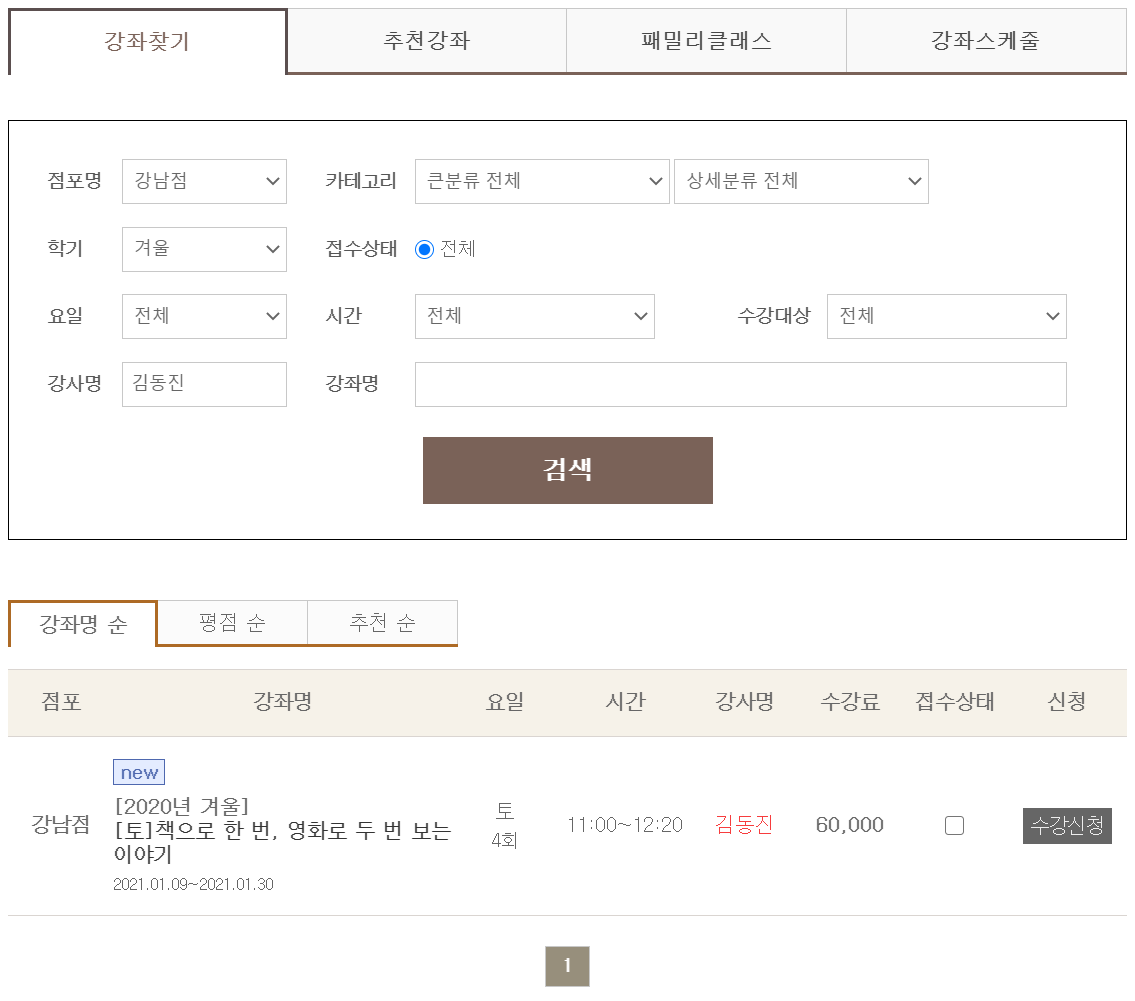Expand the 수강대상 audience dropdown
Viewport: 1135px width, 1001px height.
tap(946, 316)
